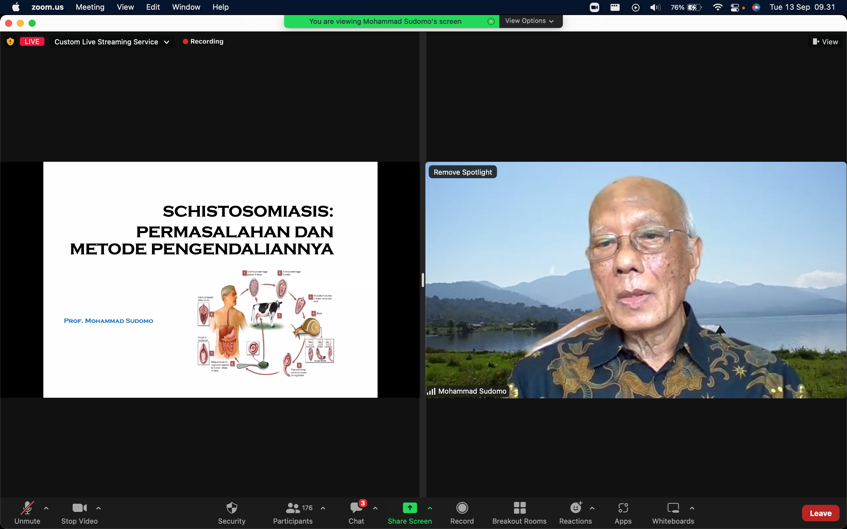This screenshot has width=847, height=529.
Task: Click the Share Screen icon
Action: click(x=409, y=509)
